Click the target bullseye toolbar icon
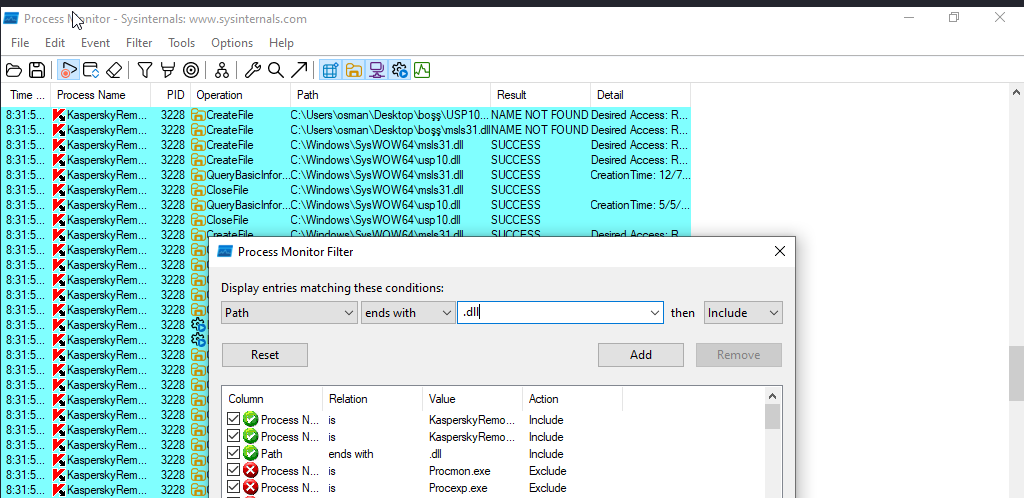The width and height of the screenshot is (1024, 498). [191, 70]
